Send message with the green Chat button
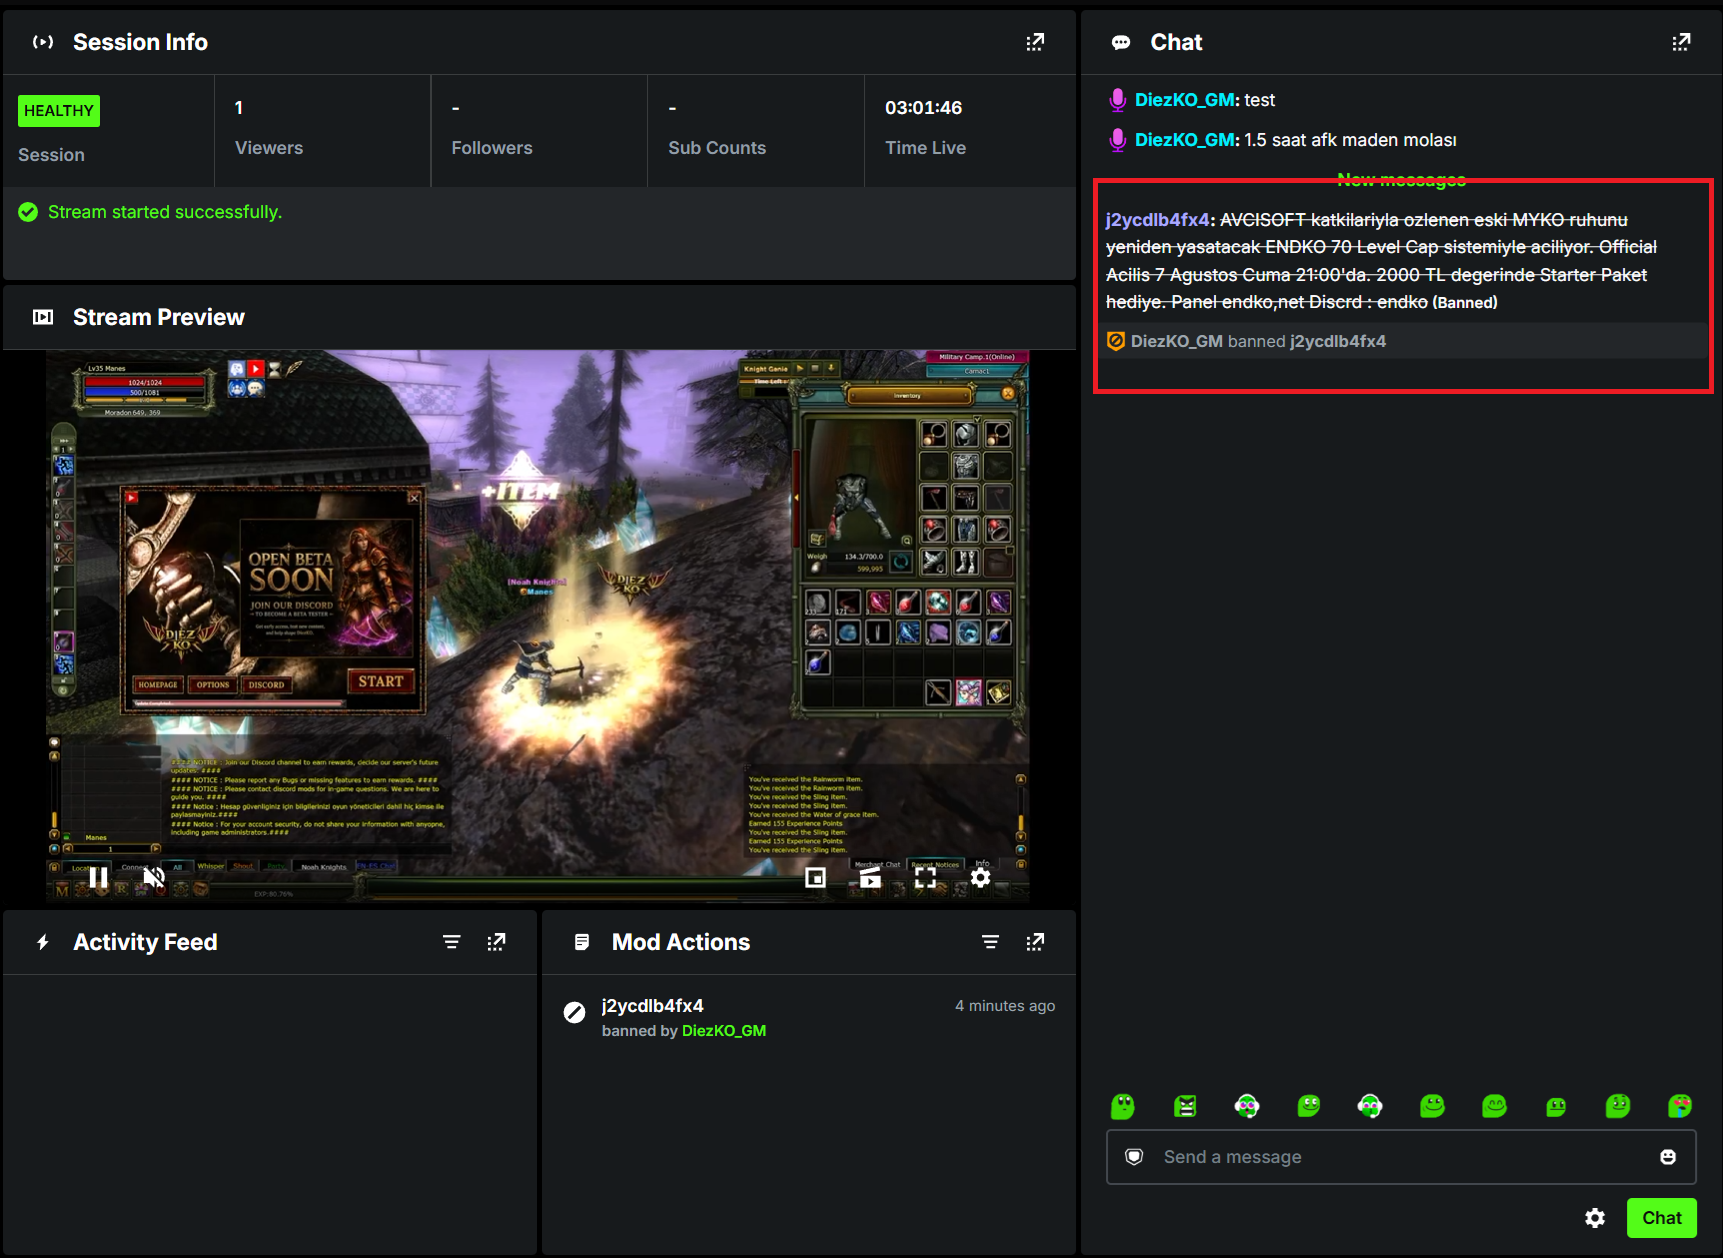 pyautogui.click(x=1662, y=1218)
